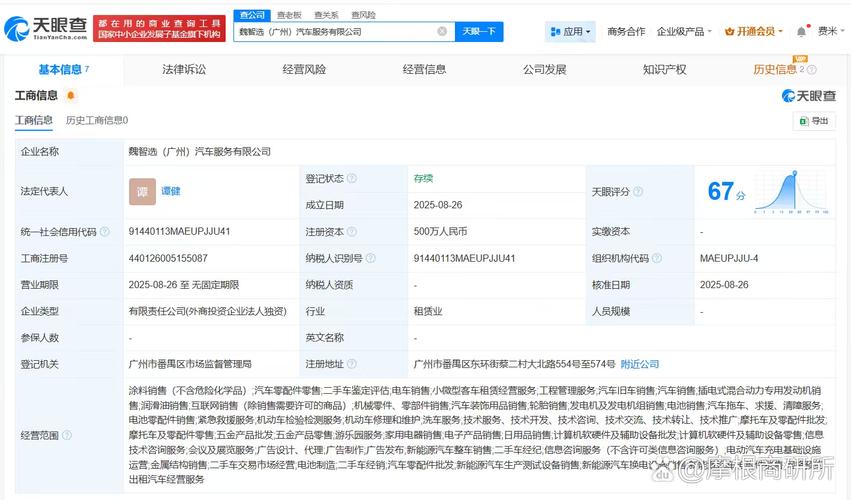Click the 广州市番禺区市场监督管理局 value

190,364
